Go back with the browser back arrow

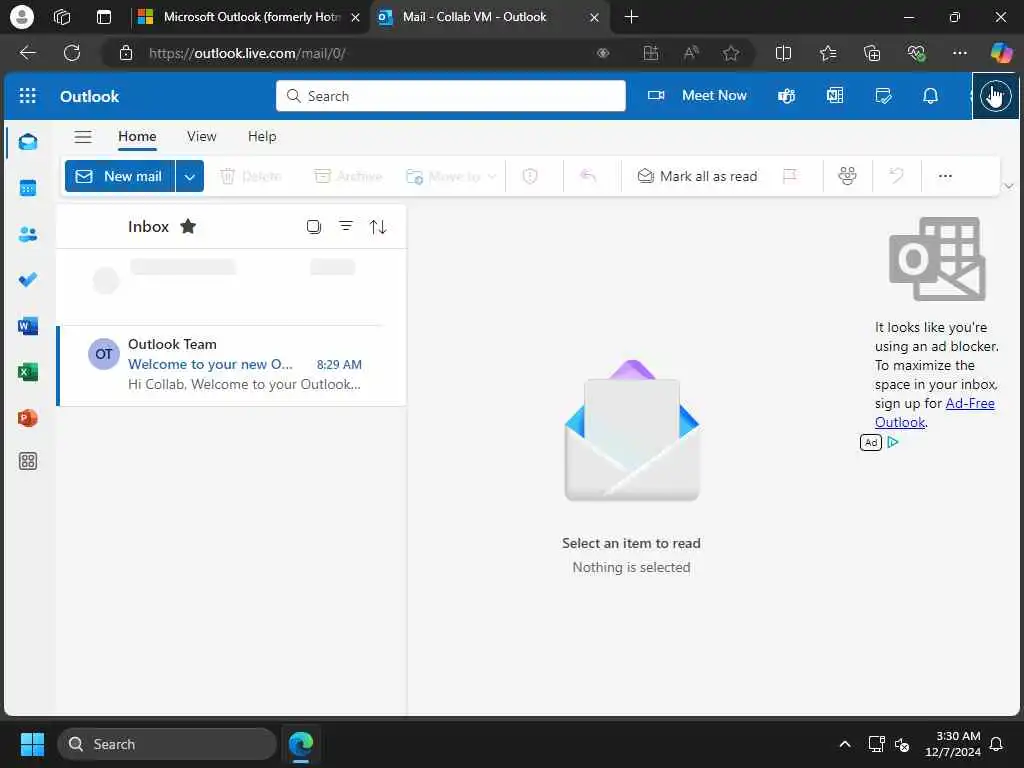click(x=27, y=53)
